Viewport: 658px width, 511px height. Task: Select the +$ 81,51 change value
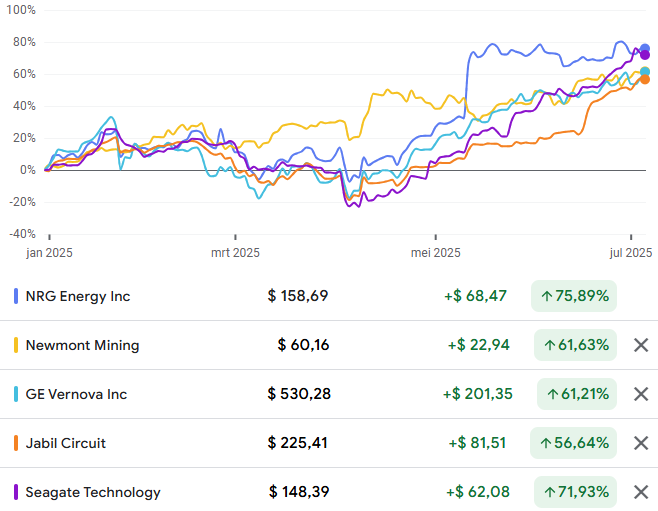tap(477, 443)
